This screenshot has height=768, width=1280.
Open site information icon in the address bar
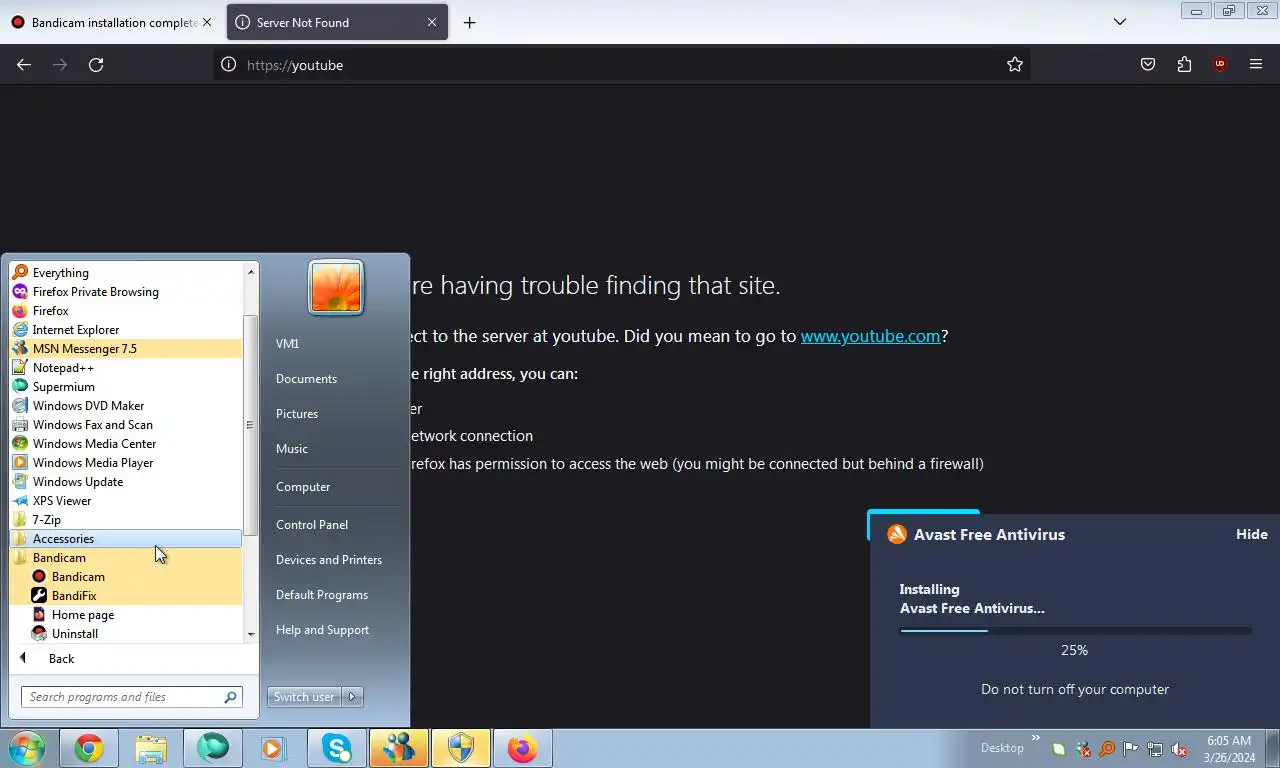pos(228,65)
